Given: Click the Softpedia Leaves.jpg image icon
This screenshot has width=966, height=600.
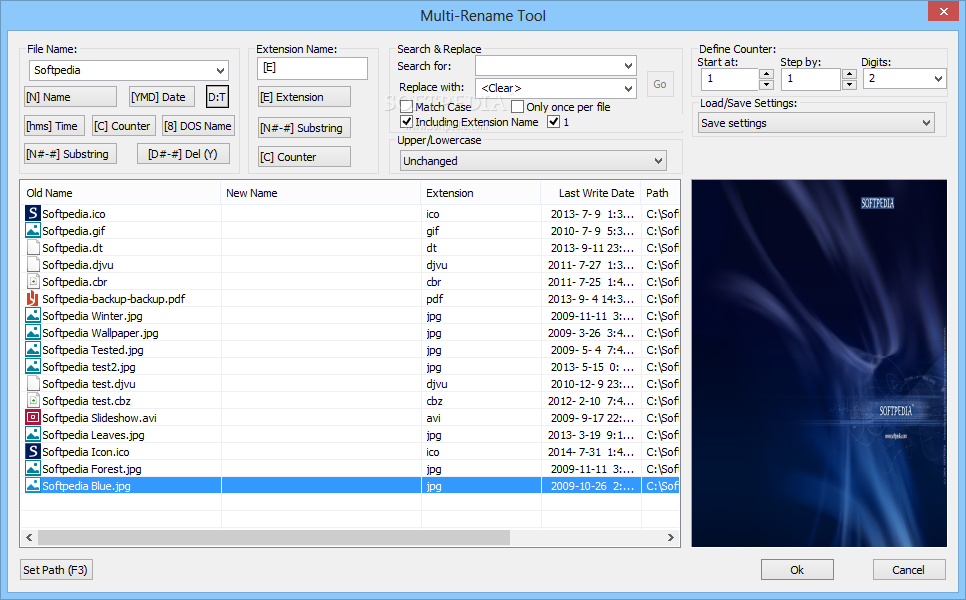Looking at the screenshot, I should click(33, 434).
